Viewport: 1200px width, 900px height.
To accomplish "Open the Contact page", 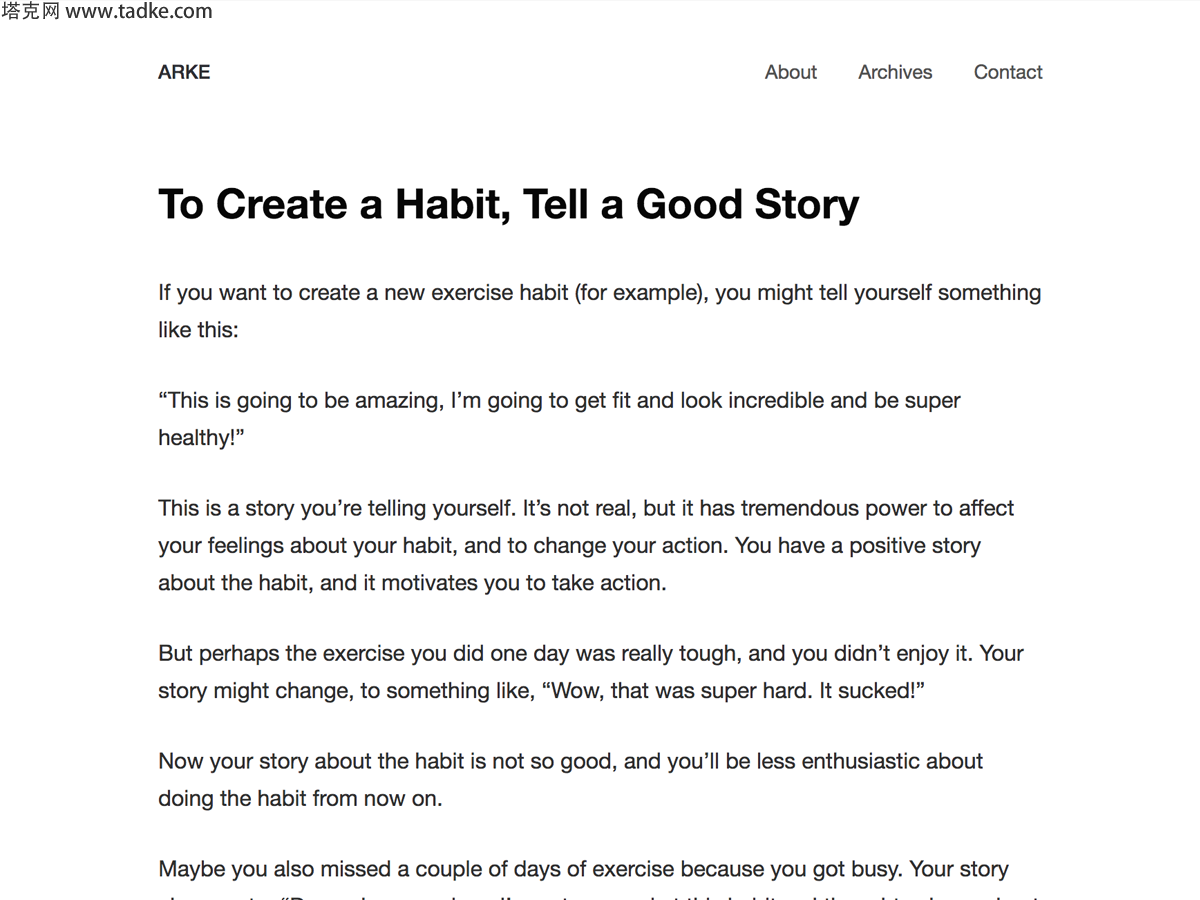I will [x=1008, y=72].
